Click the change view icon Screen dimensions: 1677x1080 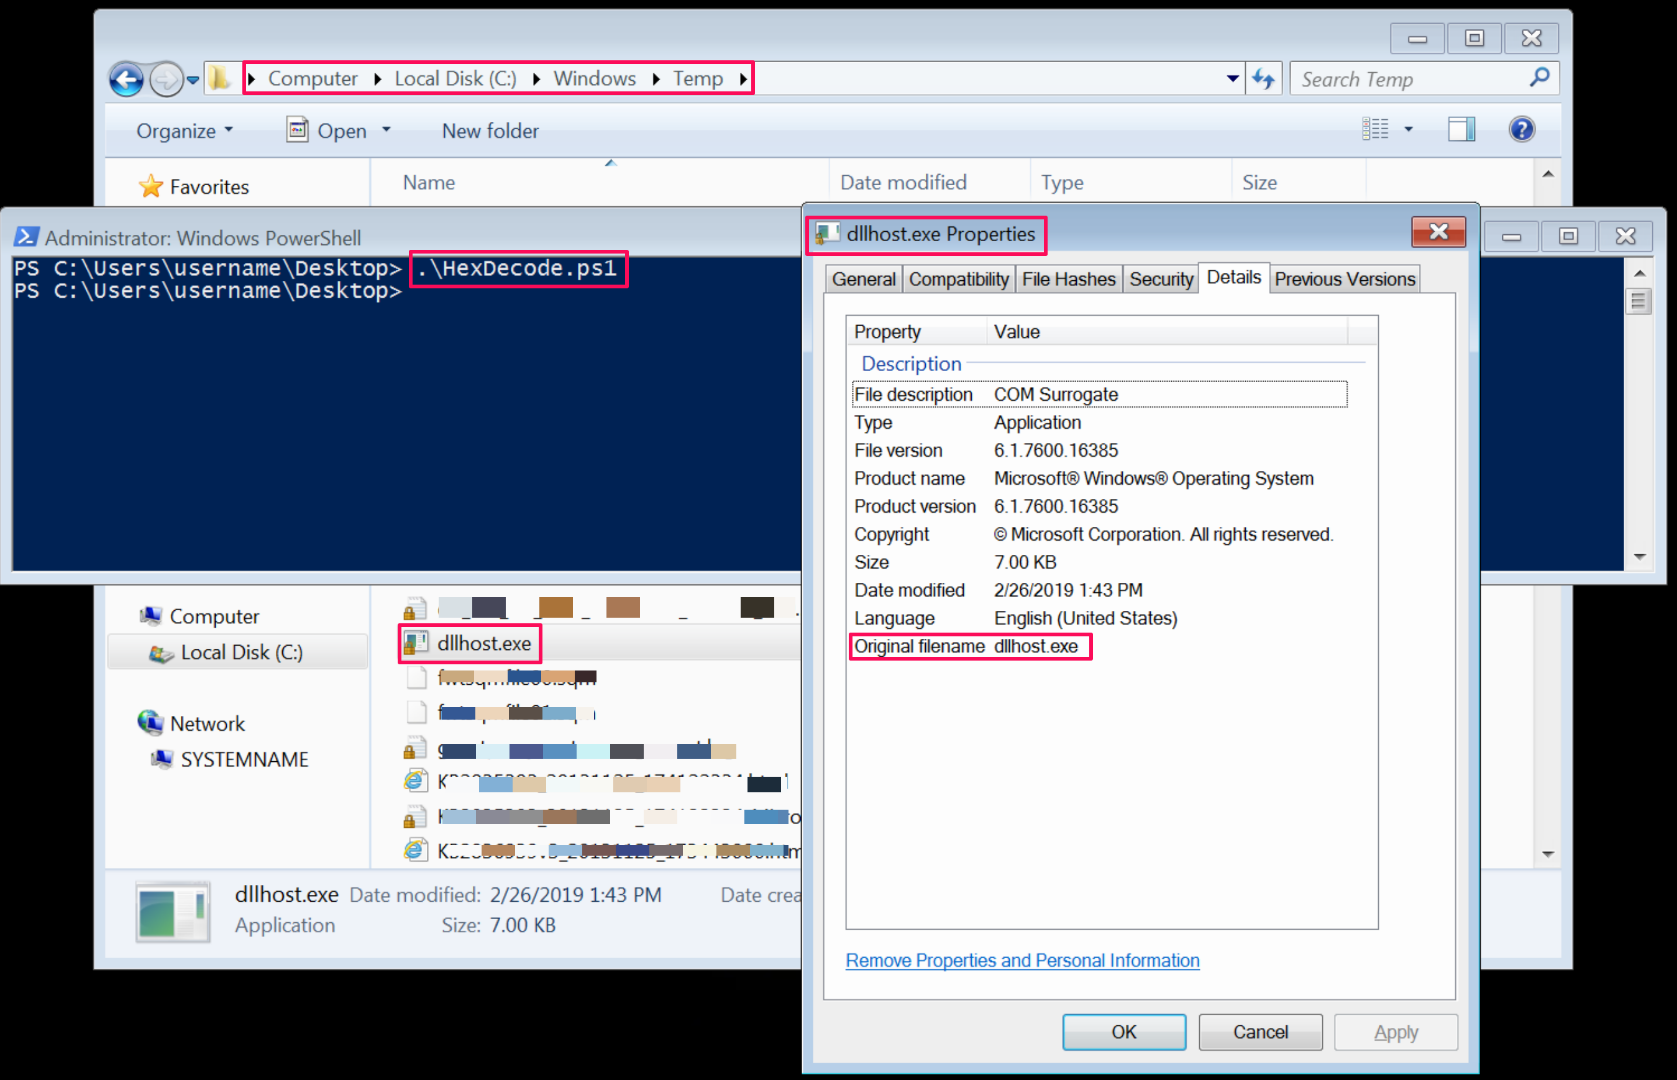coord(1375,129)
